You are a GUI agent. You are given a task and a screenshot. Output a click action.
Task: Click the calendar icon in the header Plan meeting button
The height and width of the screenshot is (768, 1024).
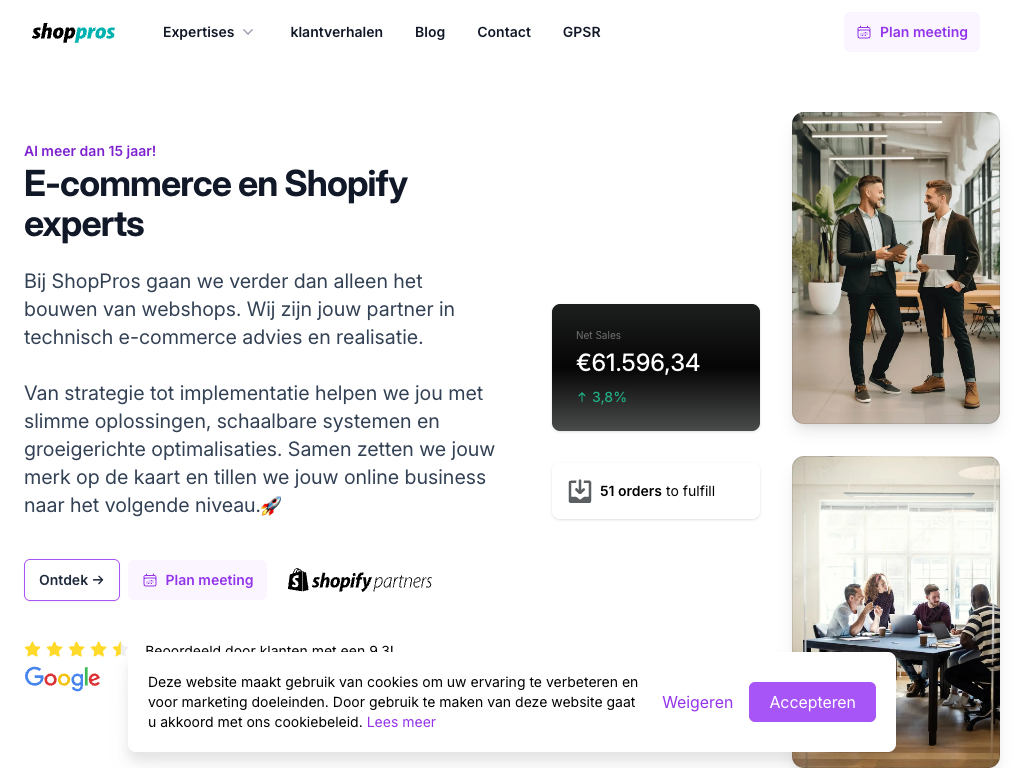coord(863,32)
